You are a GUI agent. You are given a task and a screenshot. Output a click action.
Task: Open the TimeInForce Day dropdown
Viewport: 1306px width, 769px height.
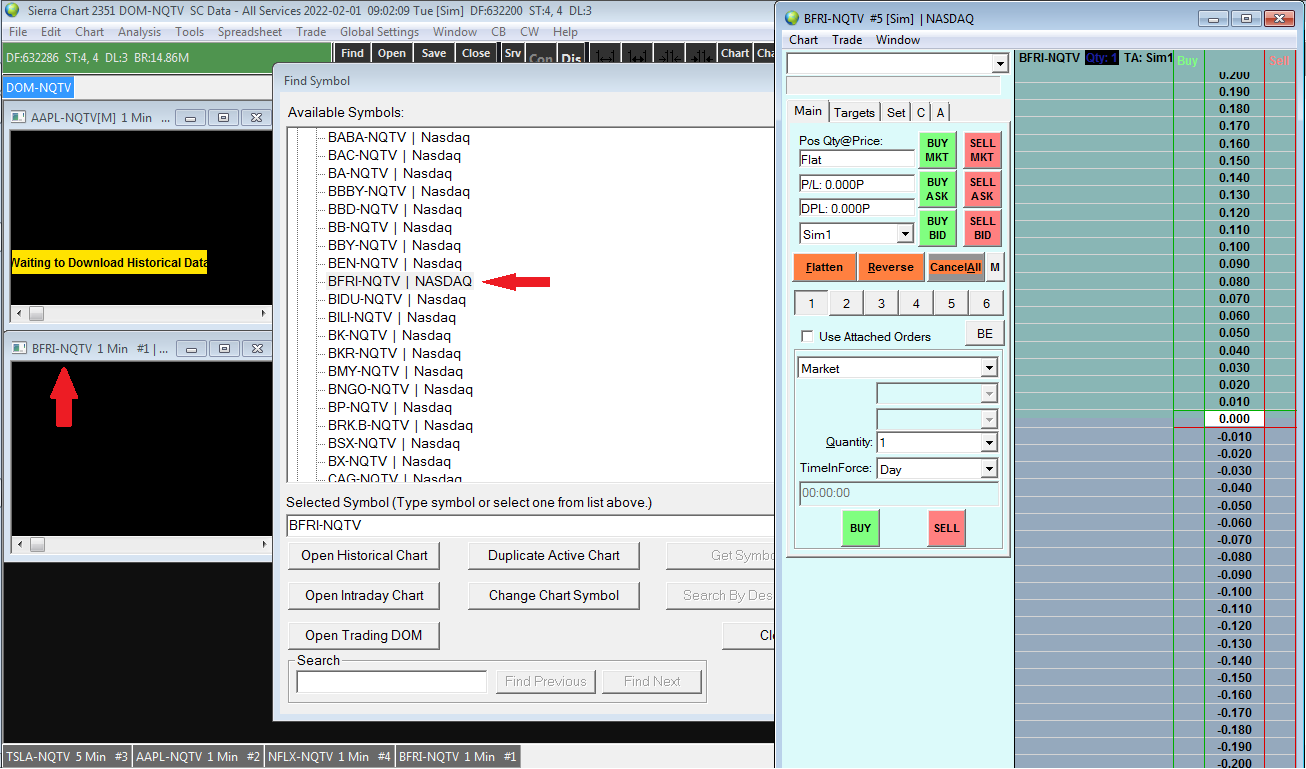(989, 469)
